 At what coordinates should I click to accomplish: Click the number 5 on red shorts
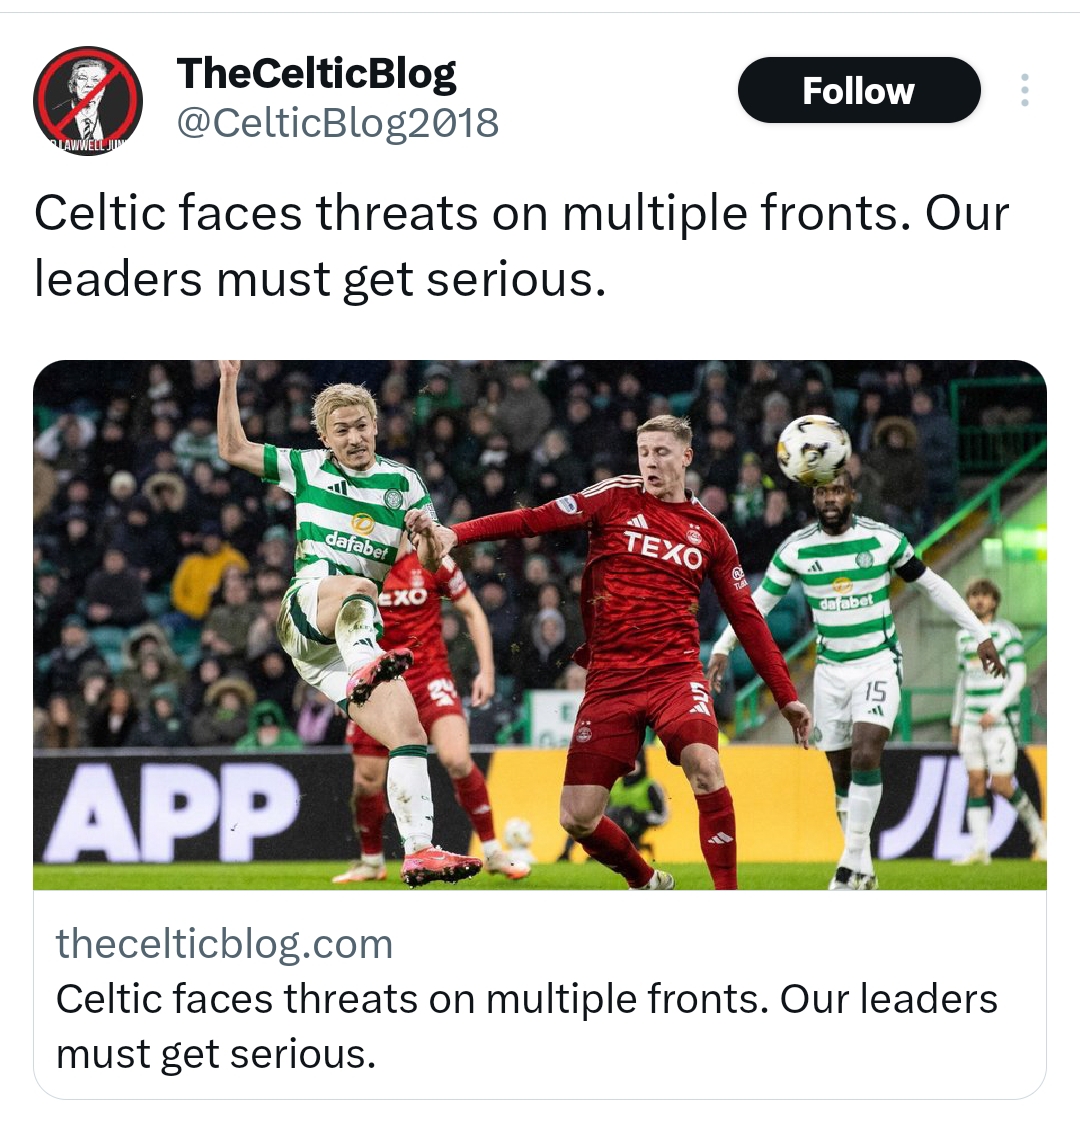click(699, 697)
